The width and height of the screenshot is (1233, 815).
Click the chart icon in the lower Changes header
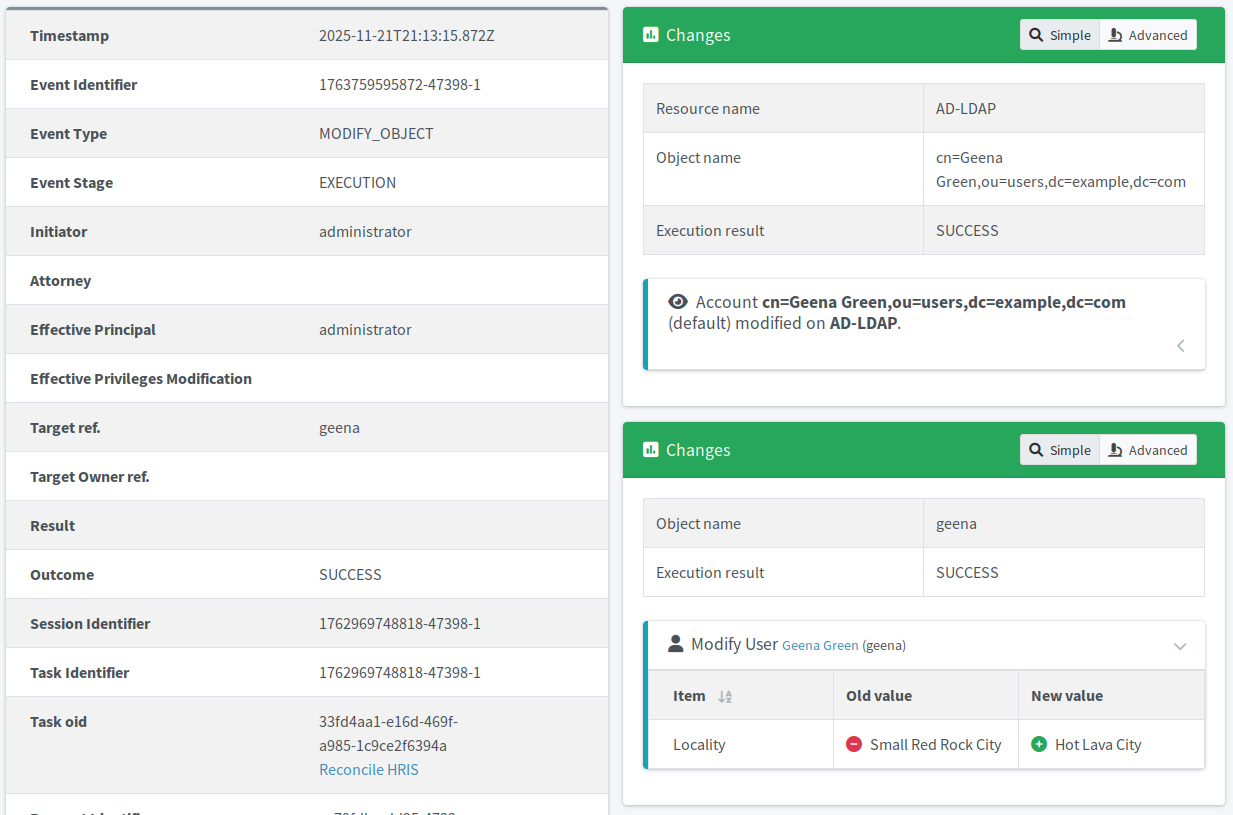(x=651, y=449)
